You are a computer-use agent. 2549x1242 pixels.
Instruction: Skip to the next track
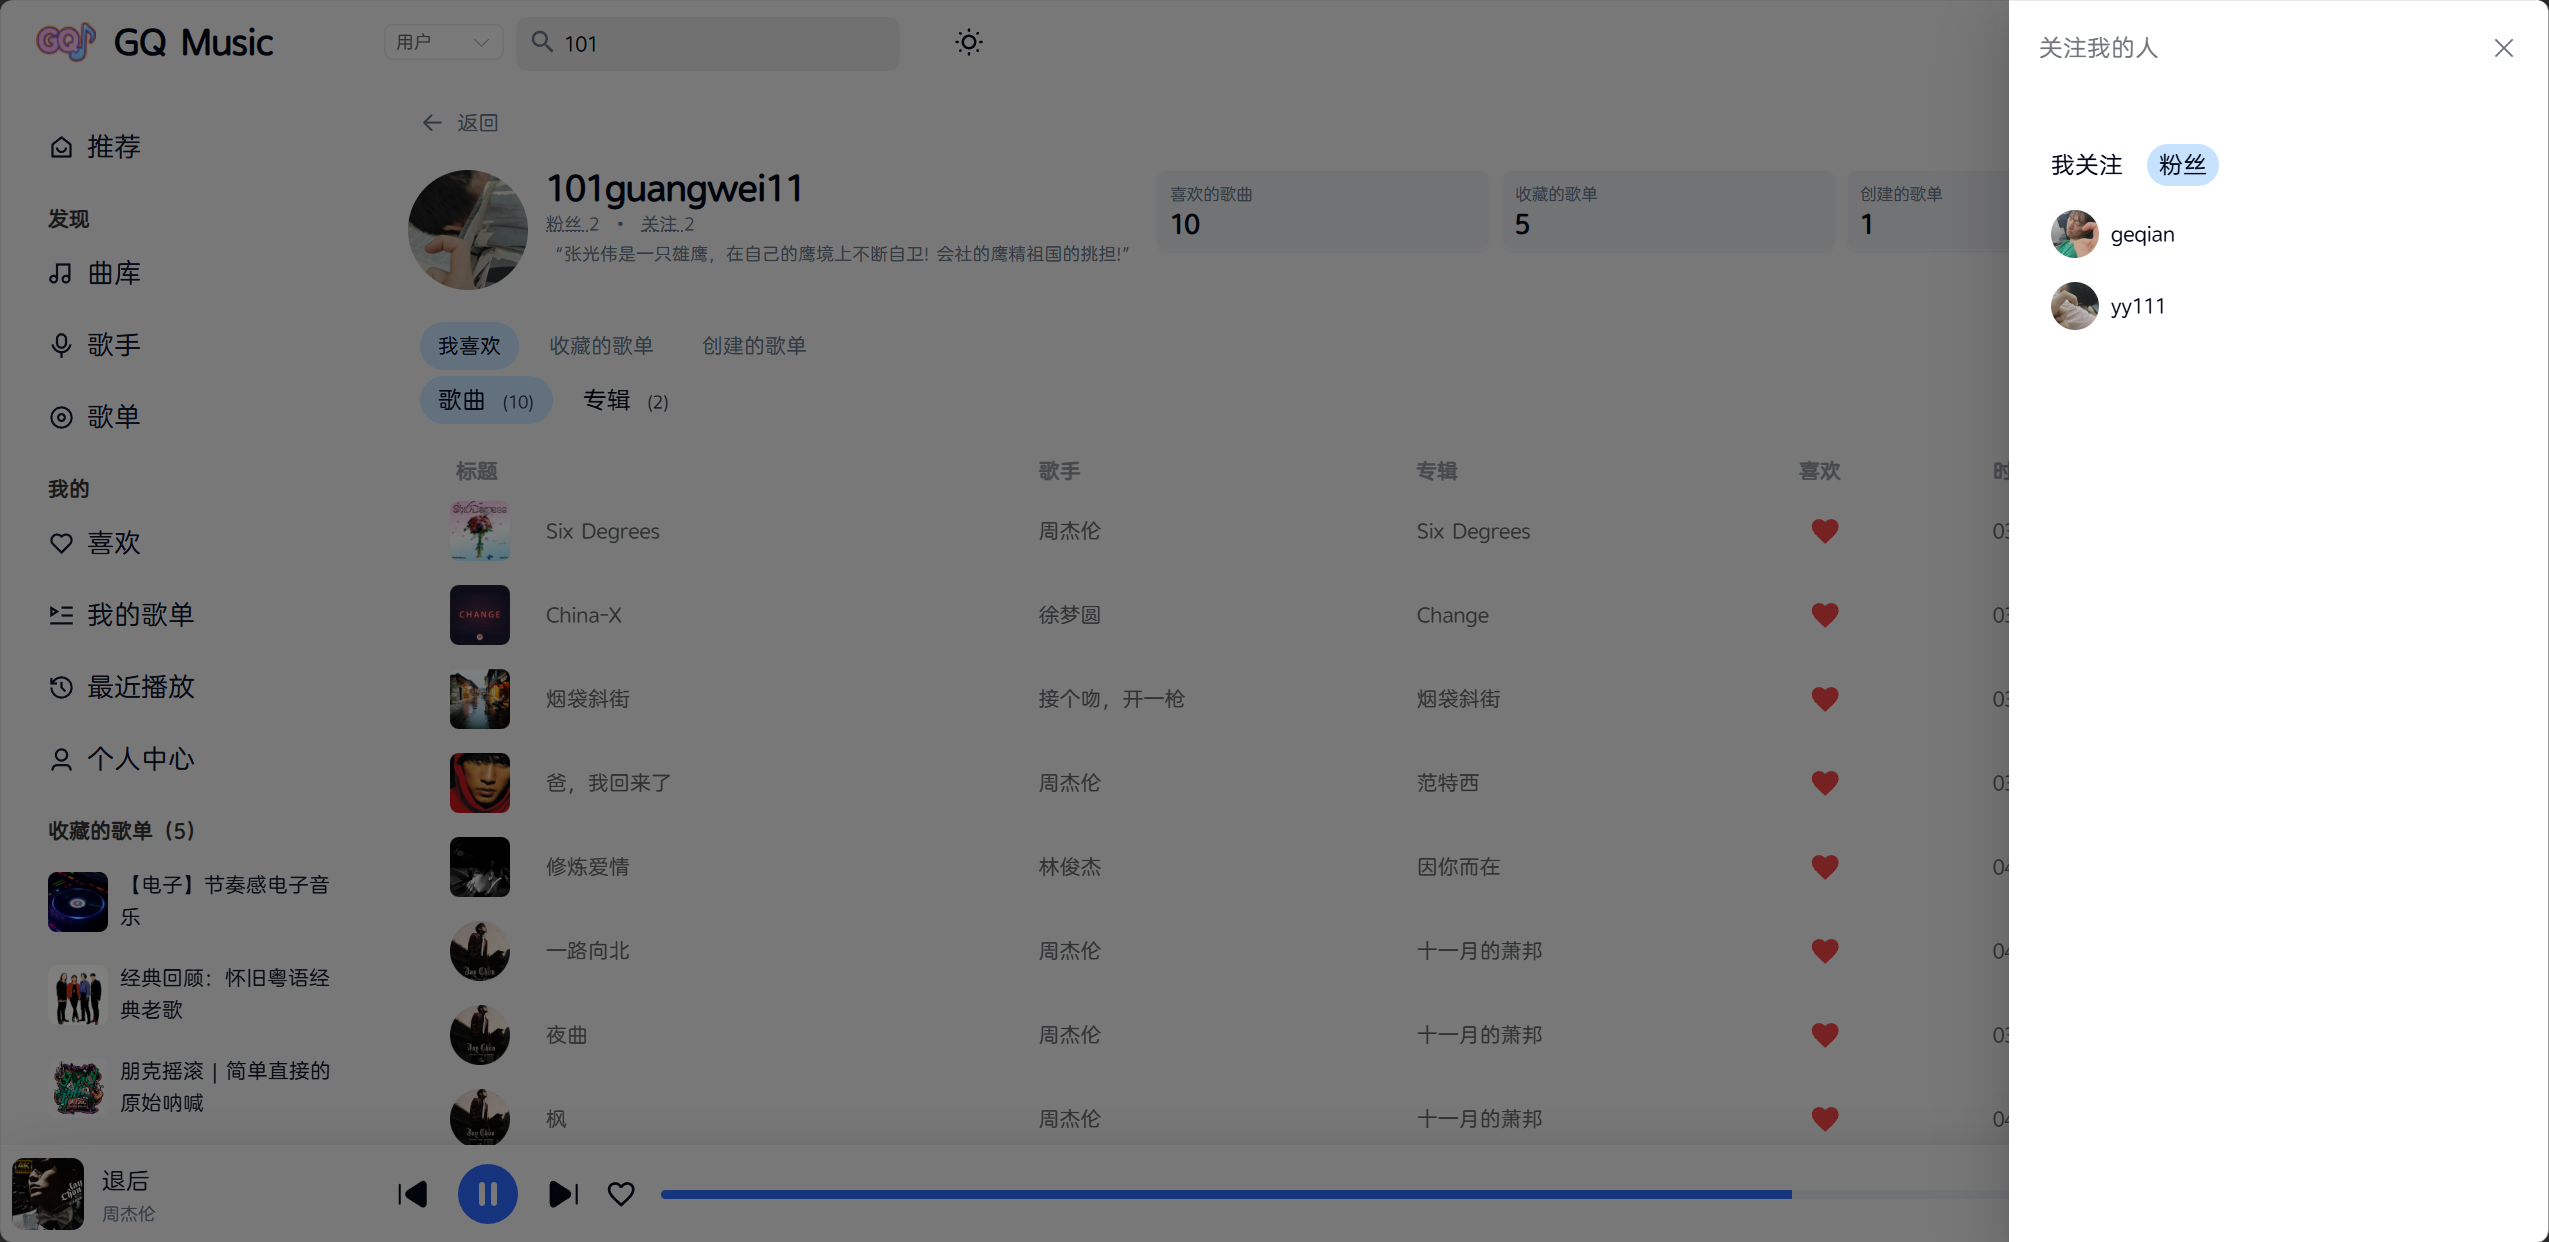563,1194
